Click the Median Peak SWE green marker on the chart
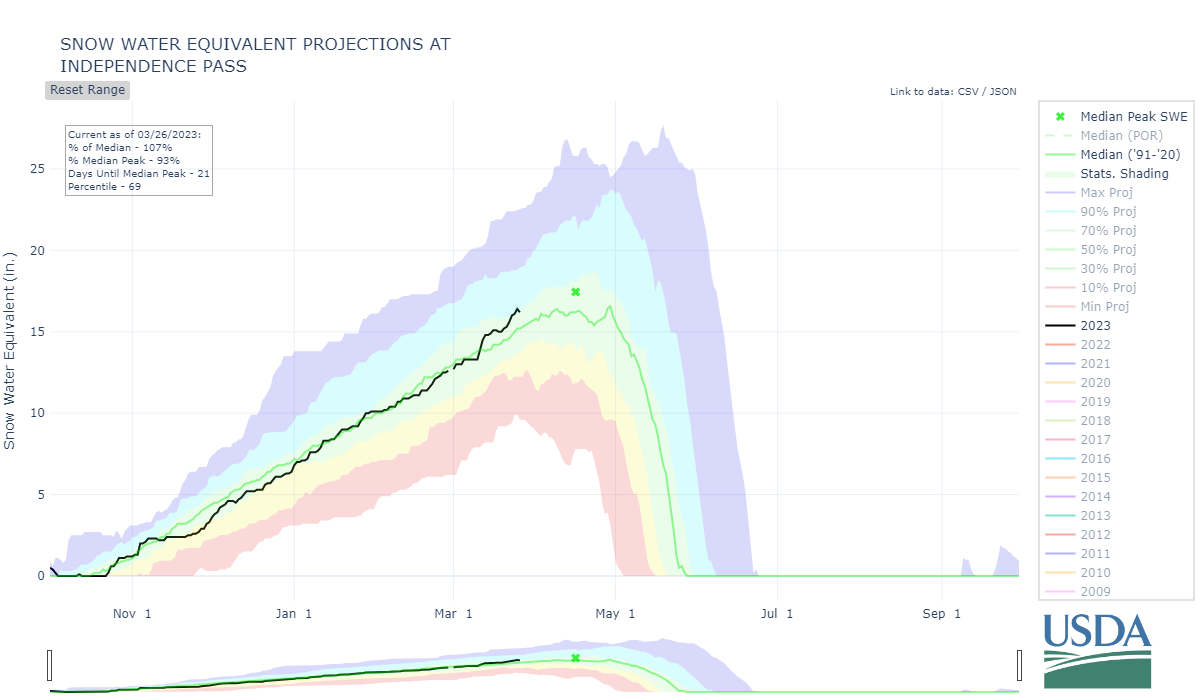Viewport: 1200px width, 700px height. (575, 292)
